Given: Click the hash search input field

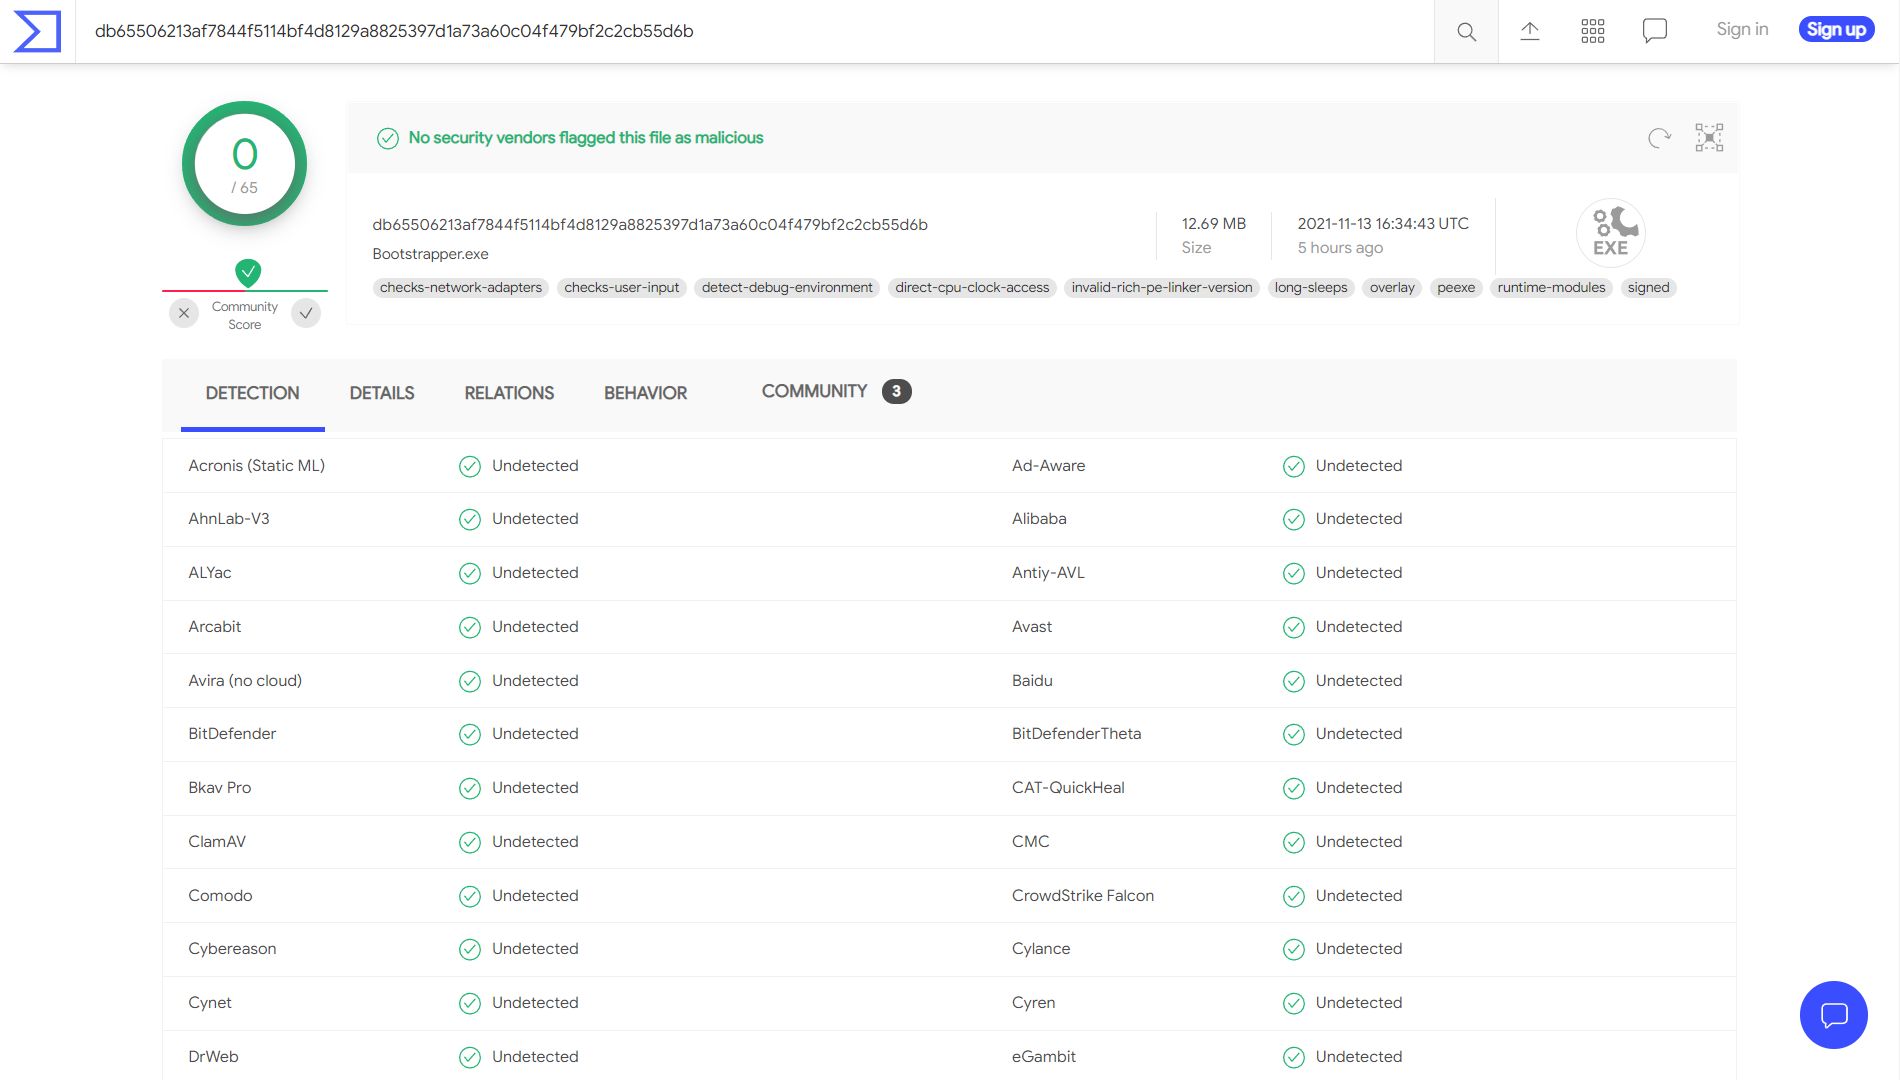Looking at the screenshot, I should tap(755, 31).
